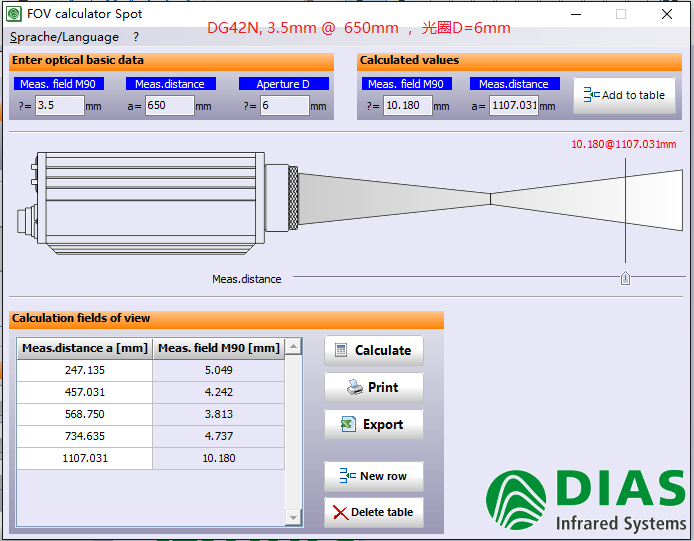Click Add to table button
This screenshot has height=541, width=694.
624,96
